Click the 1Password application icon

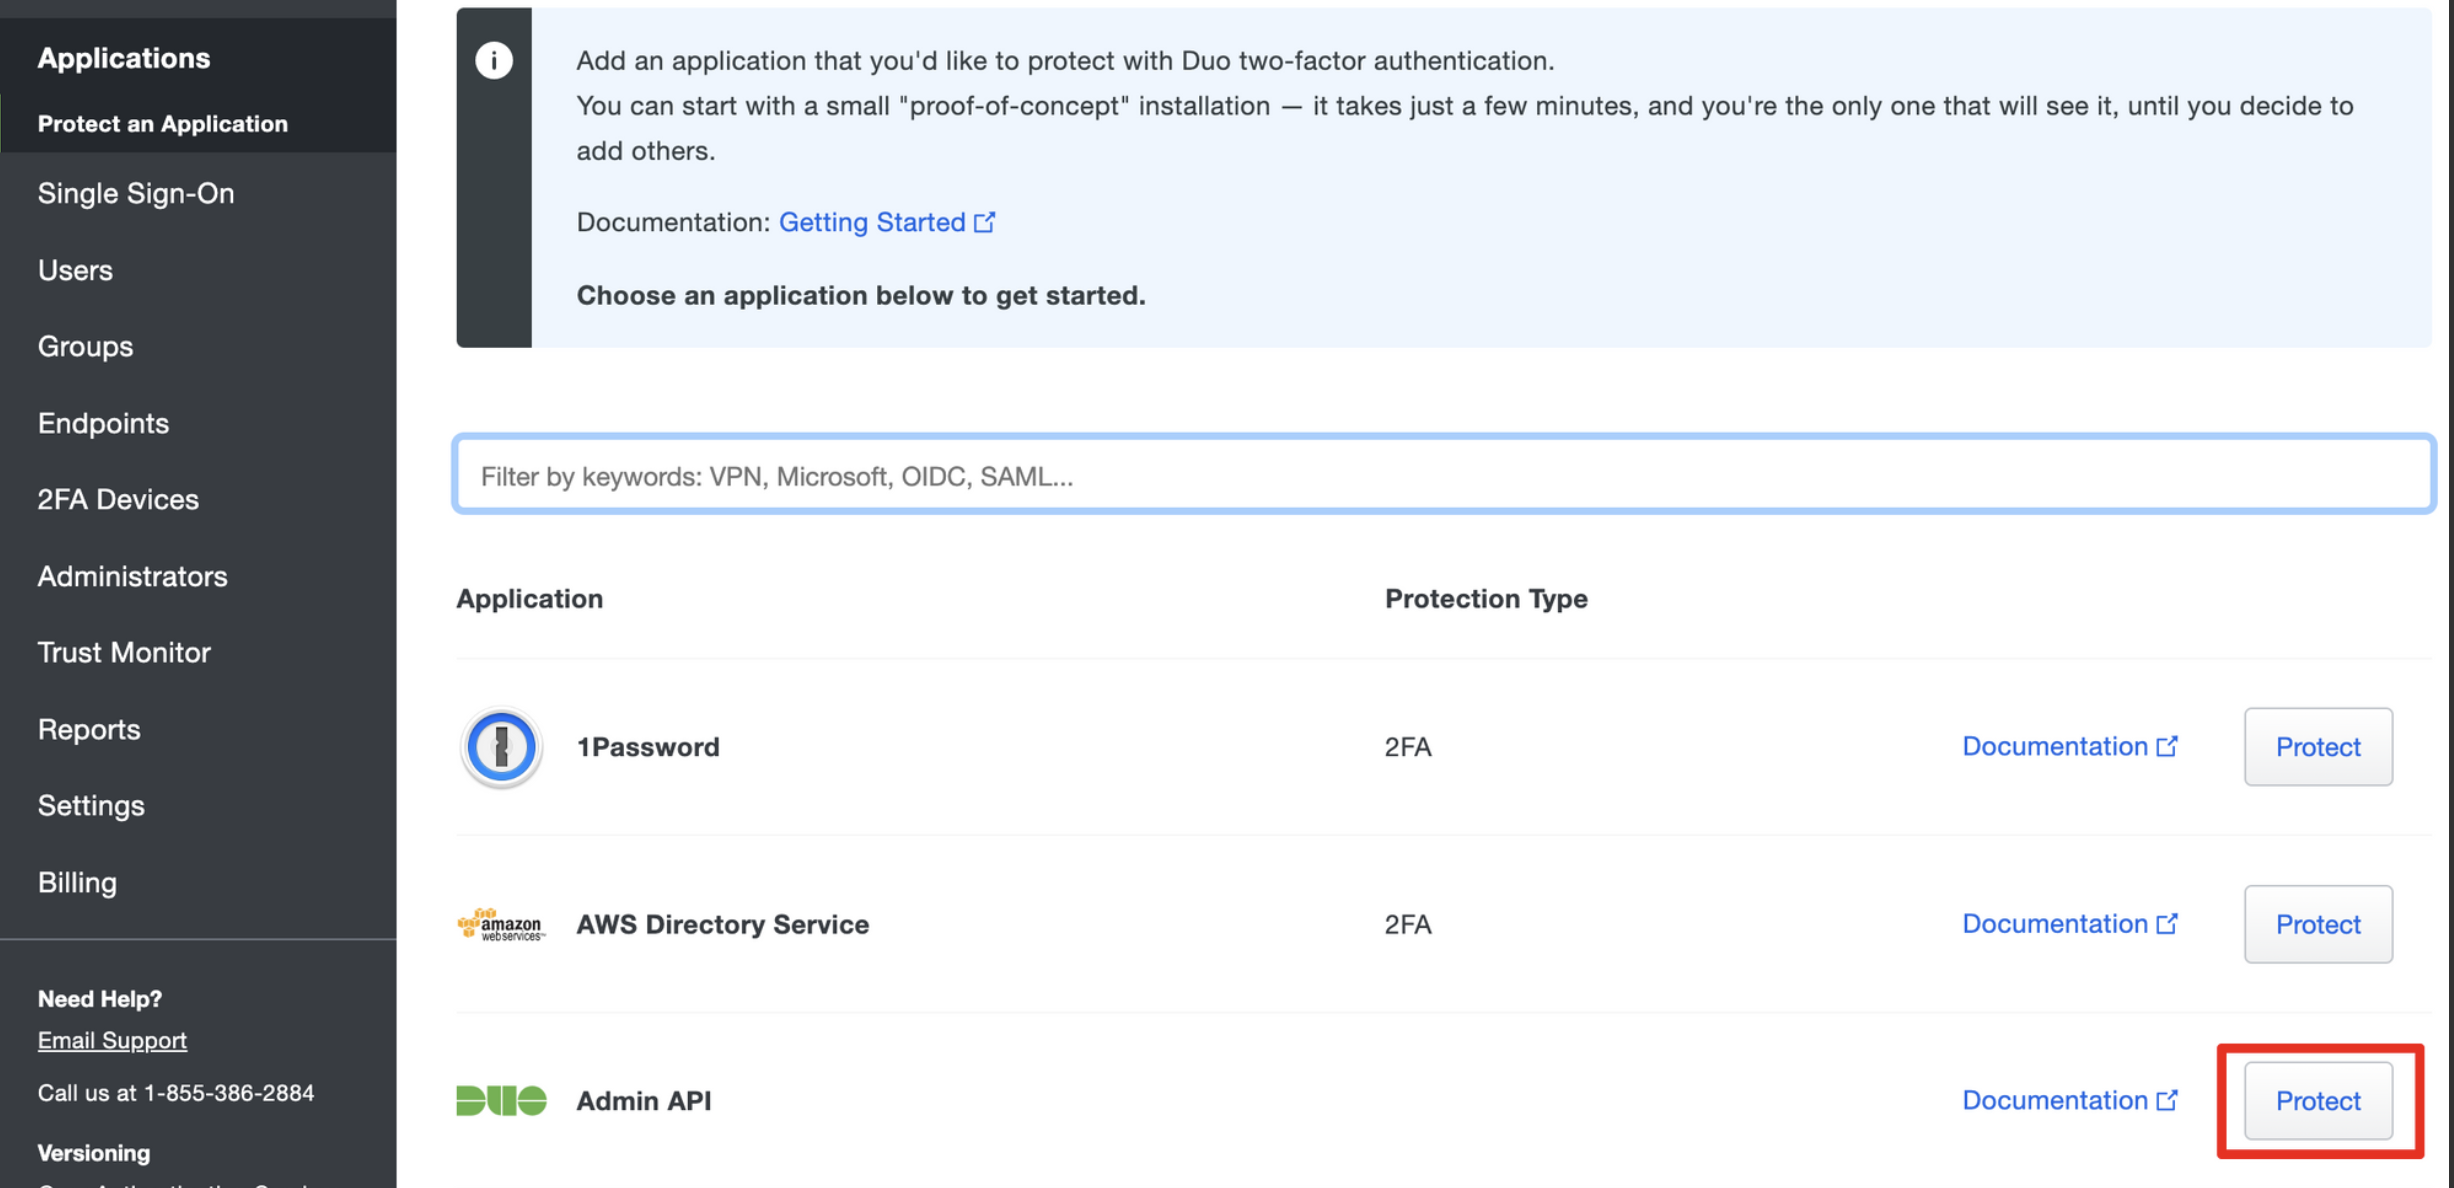[501, 747]
